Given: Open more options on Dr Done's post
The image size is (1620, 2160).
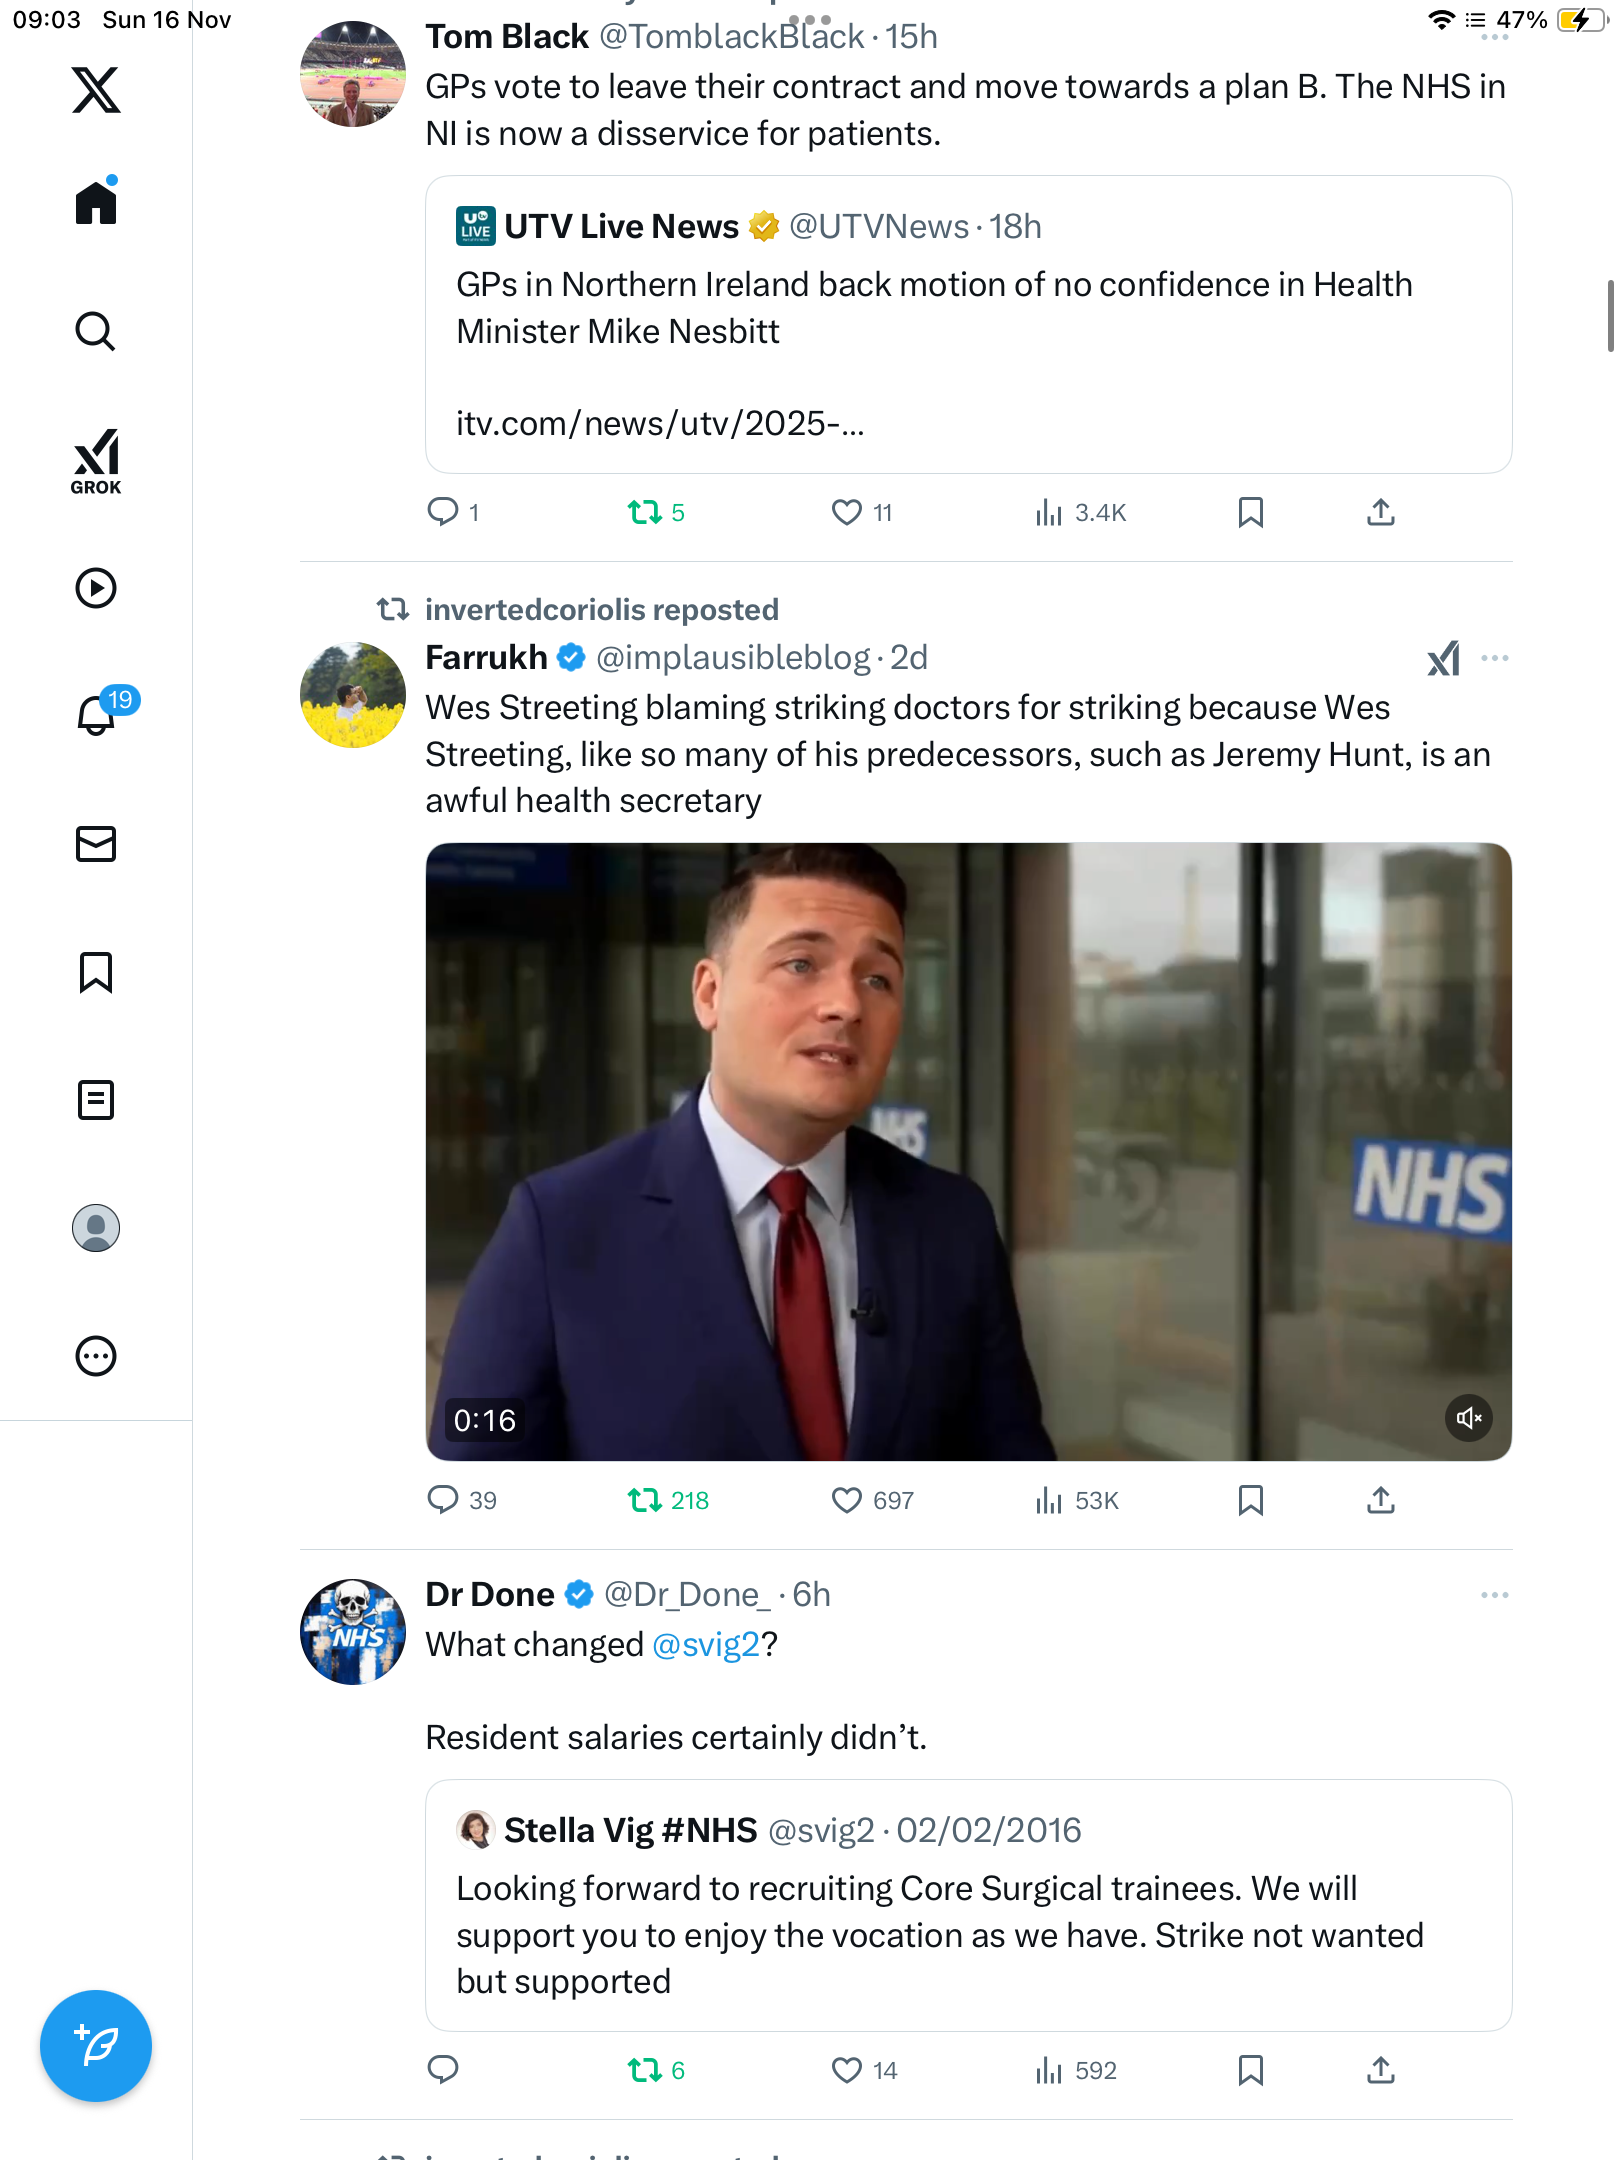Looking at the screenshot, I should click(x=1494, y=1595).
